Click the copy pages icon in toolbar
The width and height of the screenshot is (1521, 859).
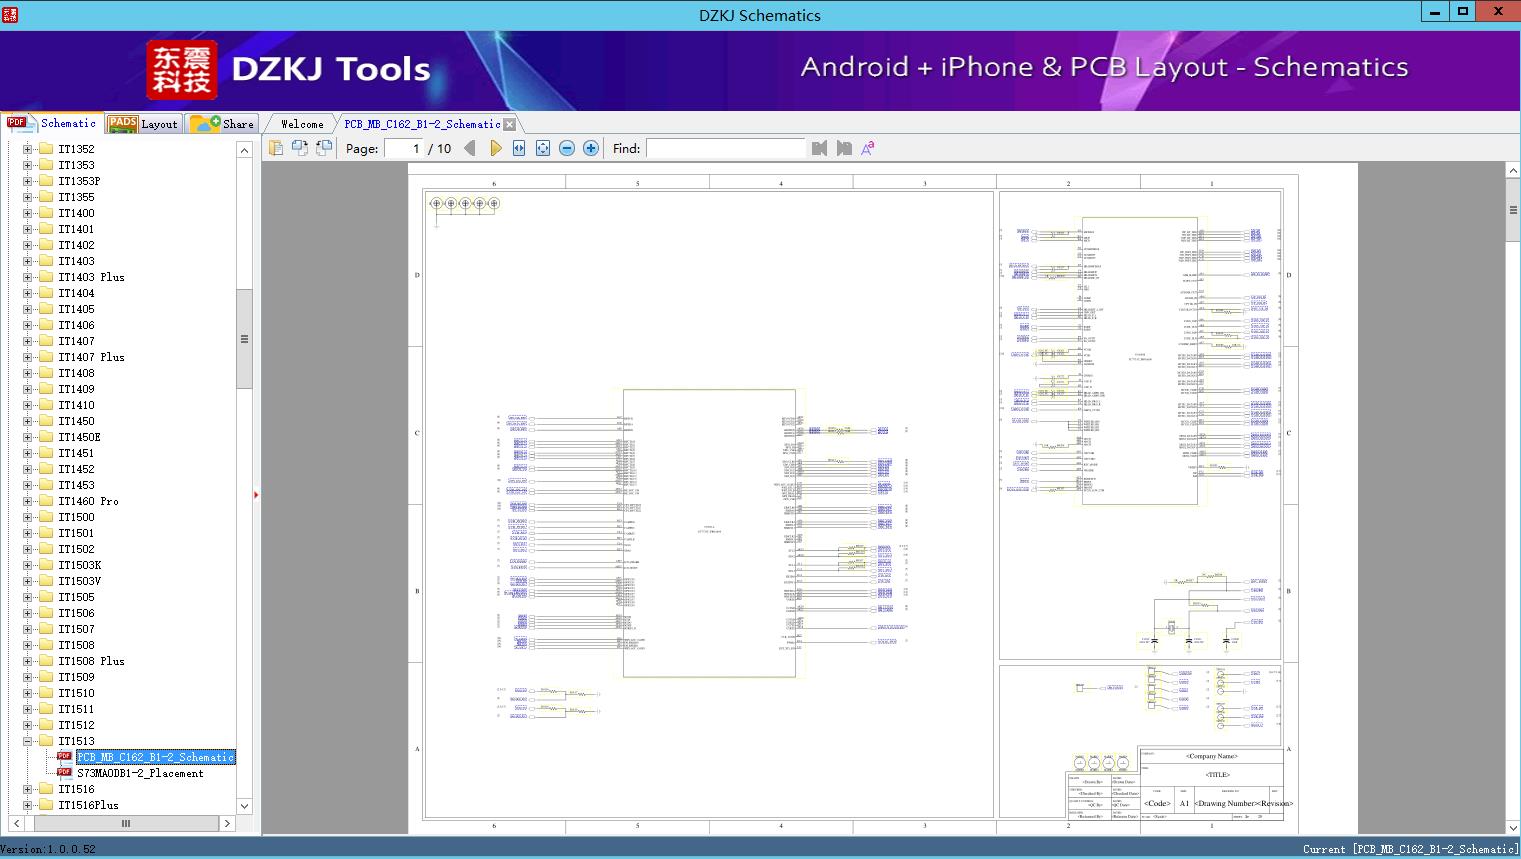(x=276, y=148)
